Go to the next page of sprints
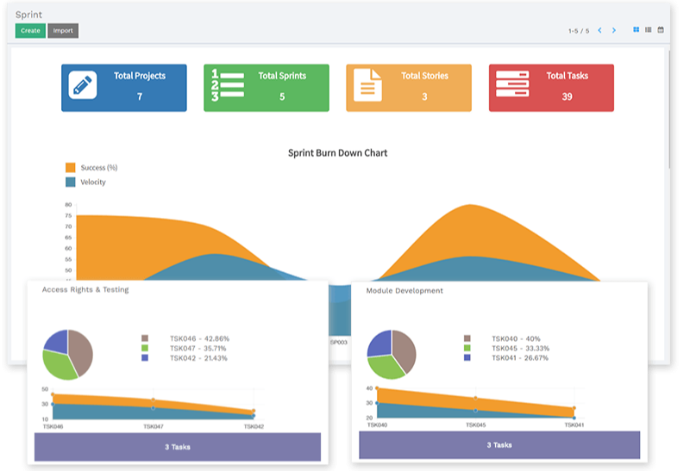Viewport: 690px width, 471px height. 614,31
